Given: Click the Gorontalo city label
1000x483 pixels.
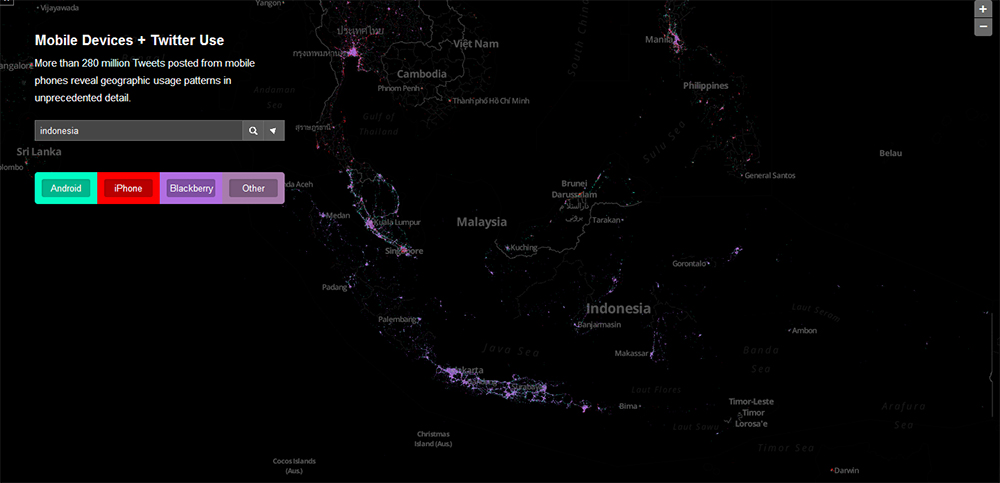Looking at the screenshot, I should [689, 264].
